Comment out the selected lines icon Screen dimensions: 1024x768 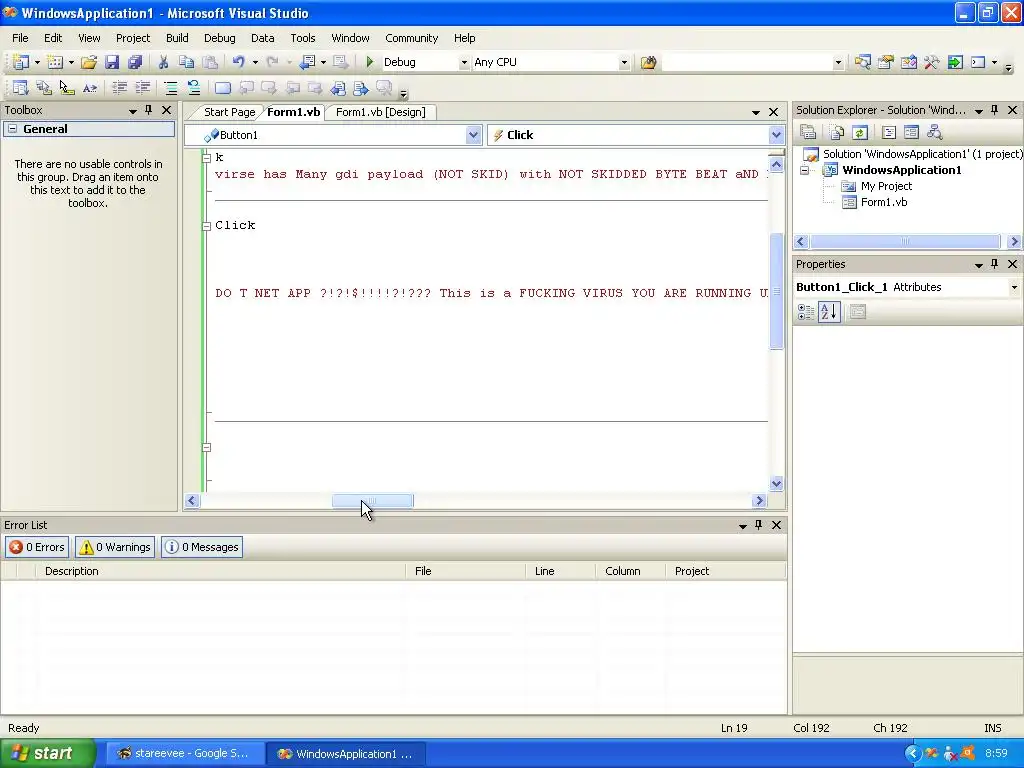pyautogui.click(x=170, y=88)
